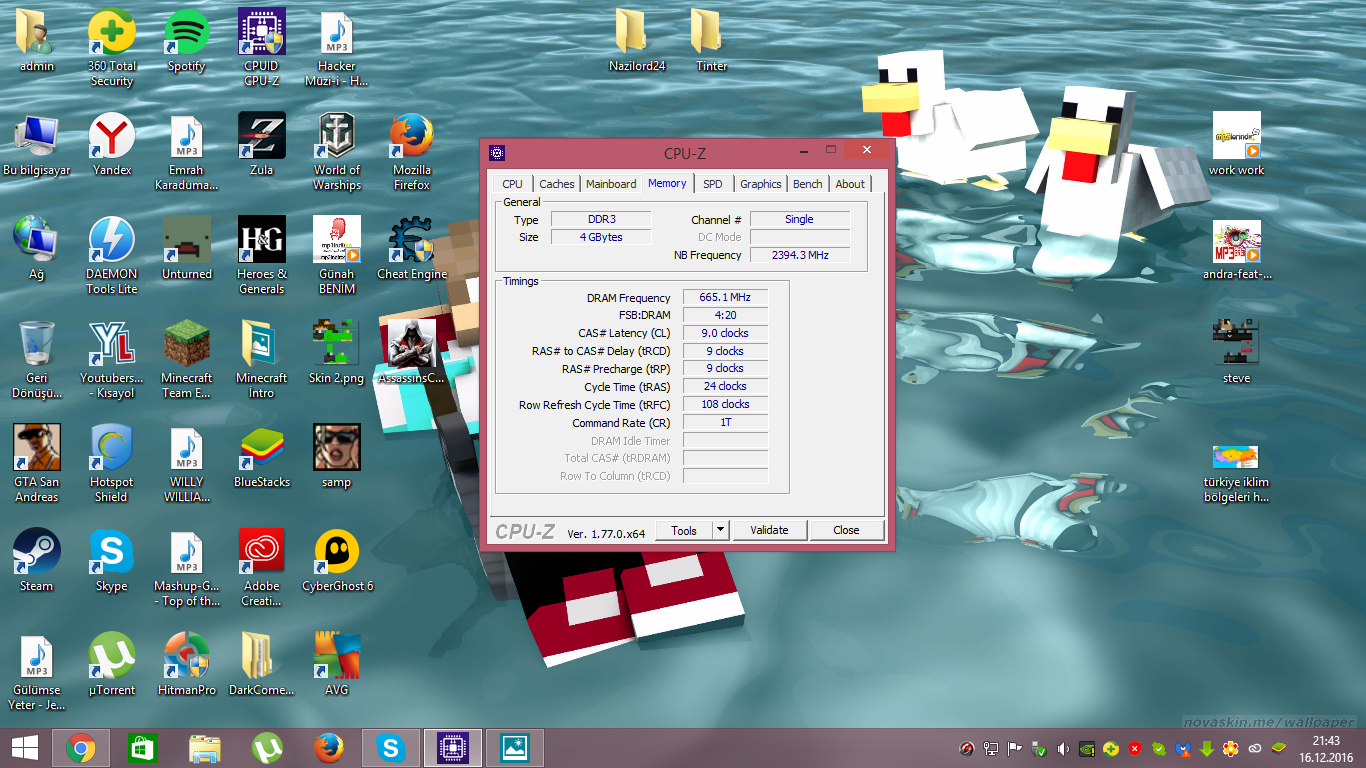Switch to the SPD tab
This screenshot has height=768, width=1366.
click(712, 184)
